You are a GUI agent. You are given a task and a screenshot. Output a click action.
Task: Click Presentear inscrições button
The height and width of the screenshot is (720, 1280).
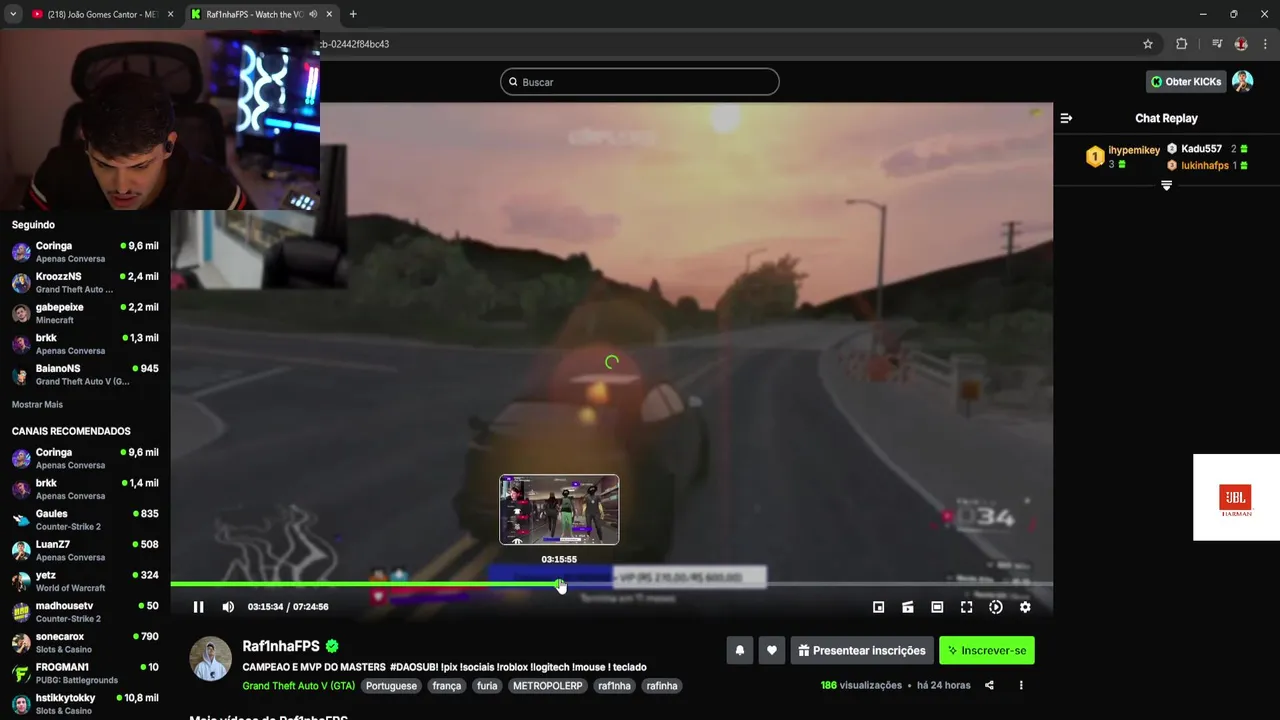point(862,650)
